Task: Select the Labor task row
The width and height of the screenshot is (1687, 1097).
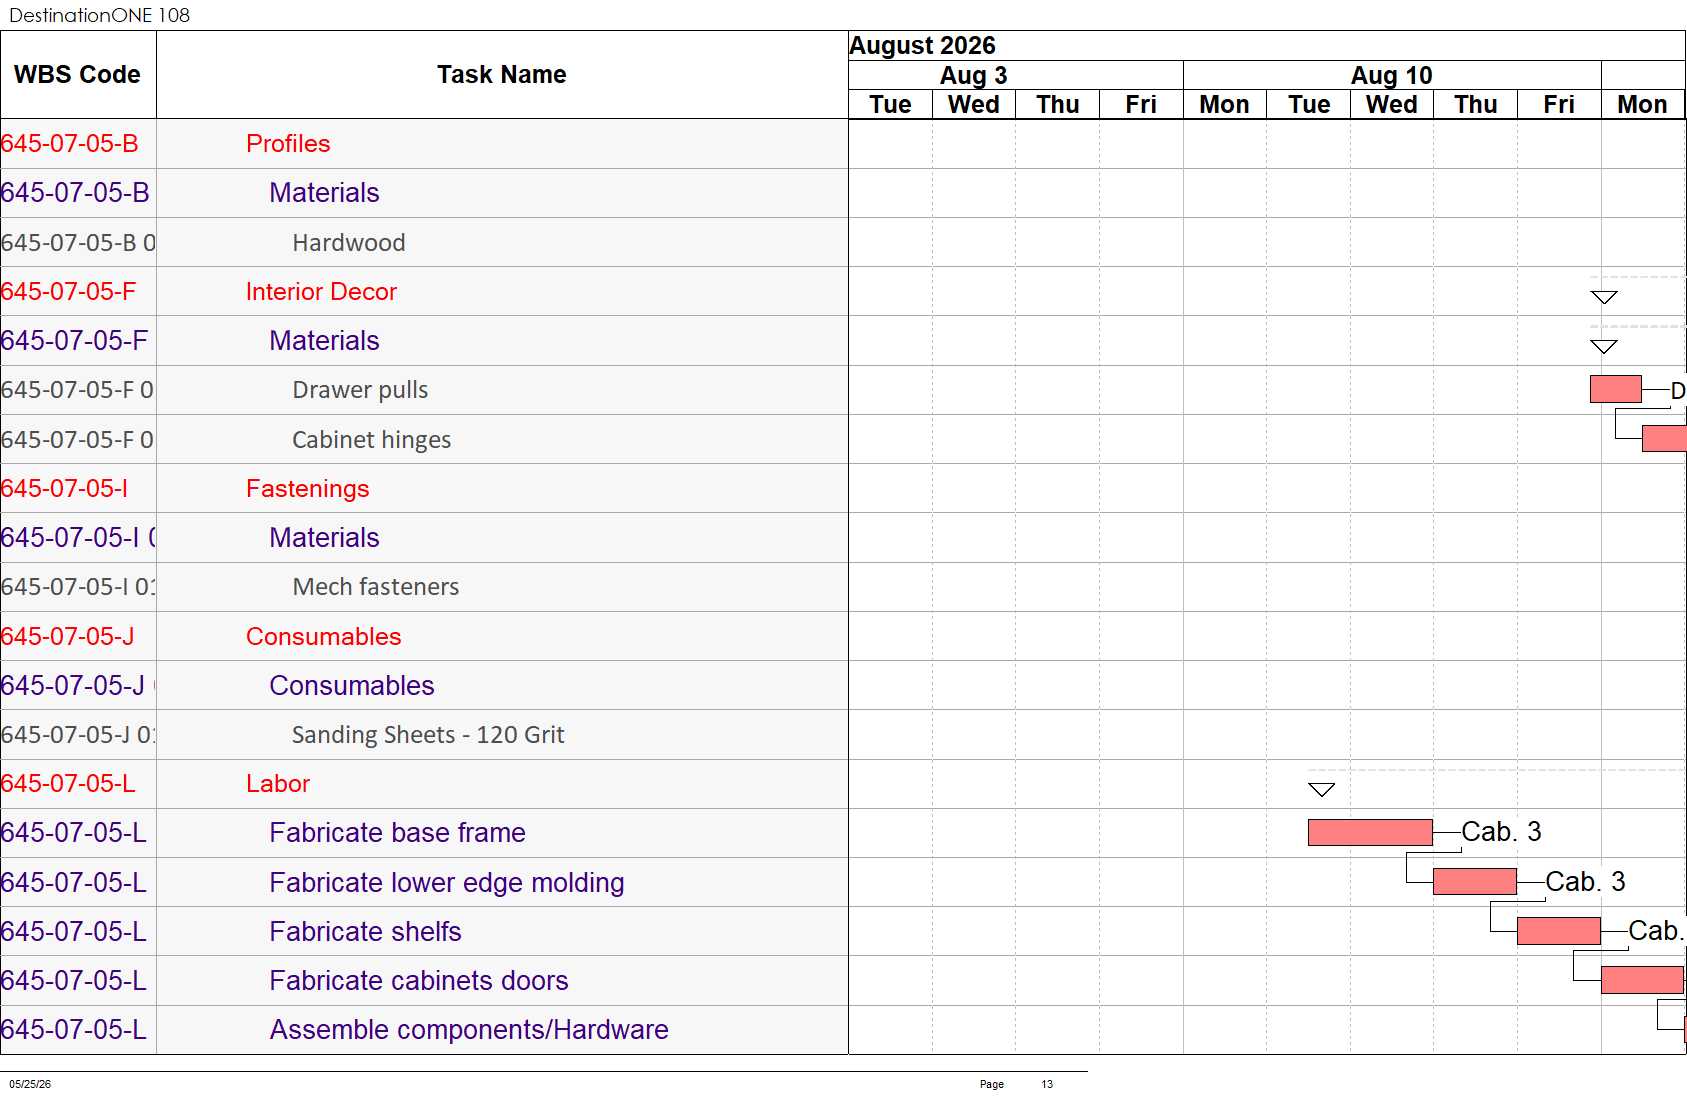Action: coord(424,784)
